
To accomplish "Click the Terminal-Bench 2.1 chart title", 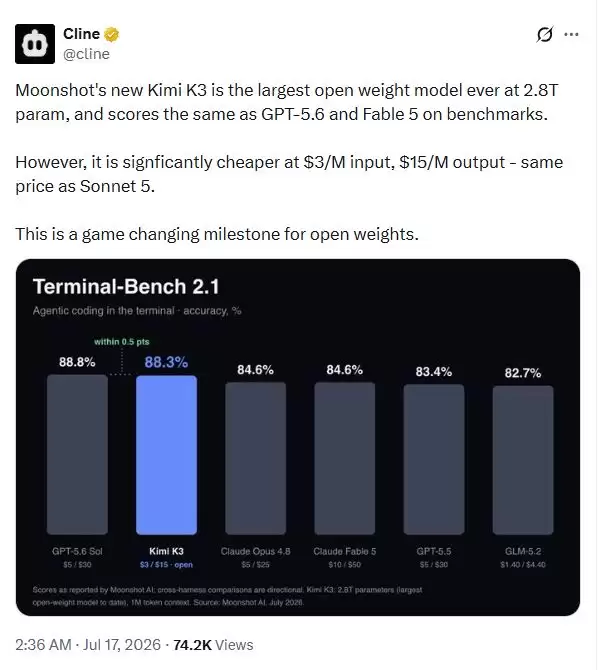I will pyautogui.click(x=126, y=286).
